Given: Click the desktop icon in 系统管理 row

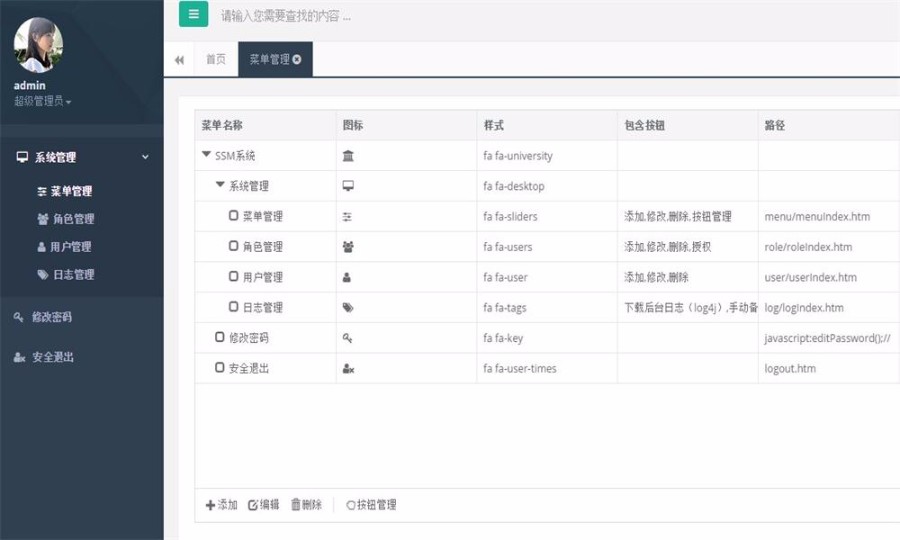Looking at the screenshot, I should 348,186.
